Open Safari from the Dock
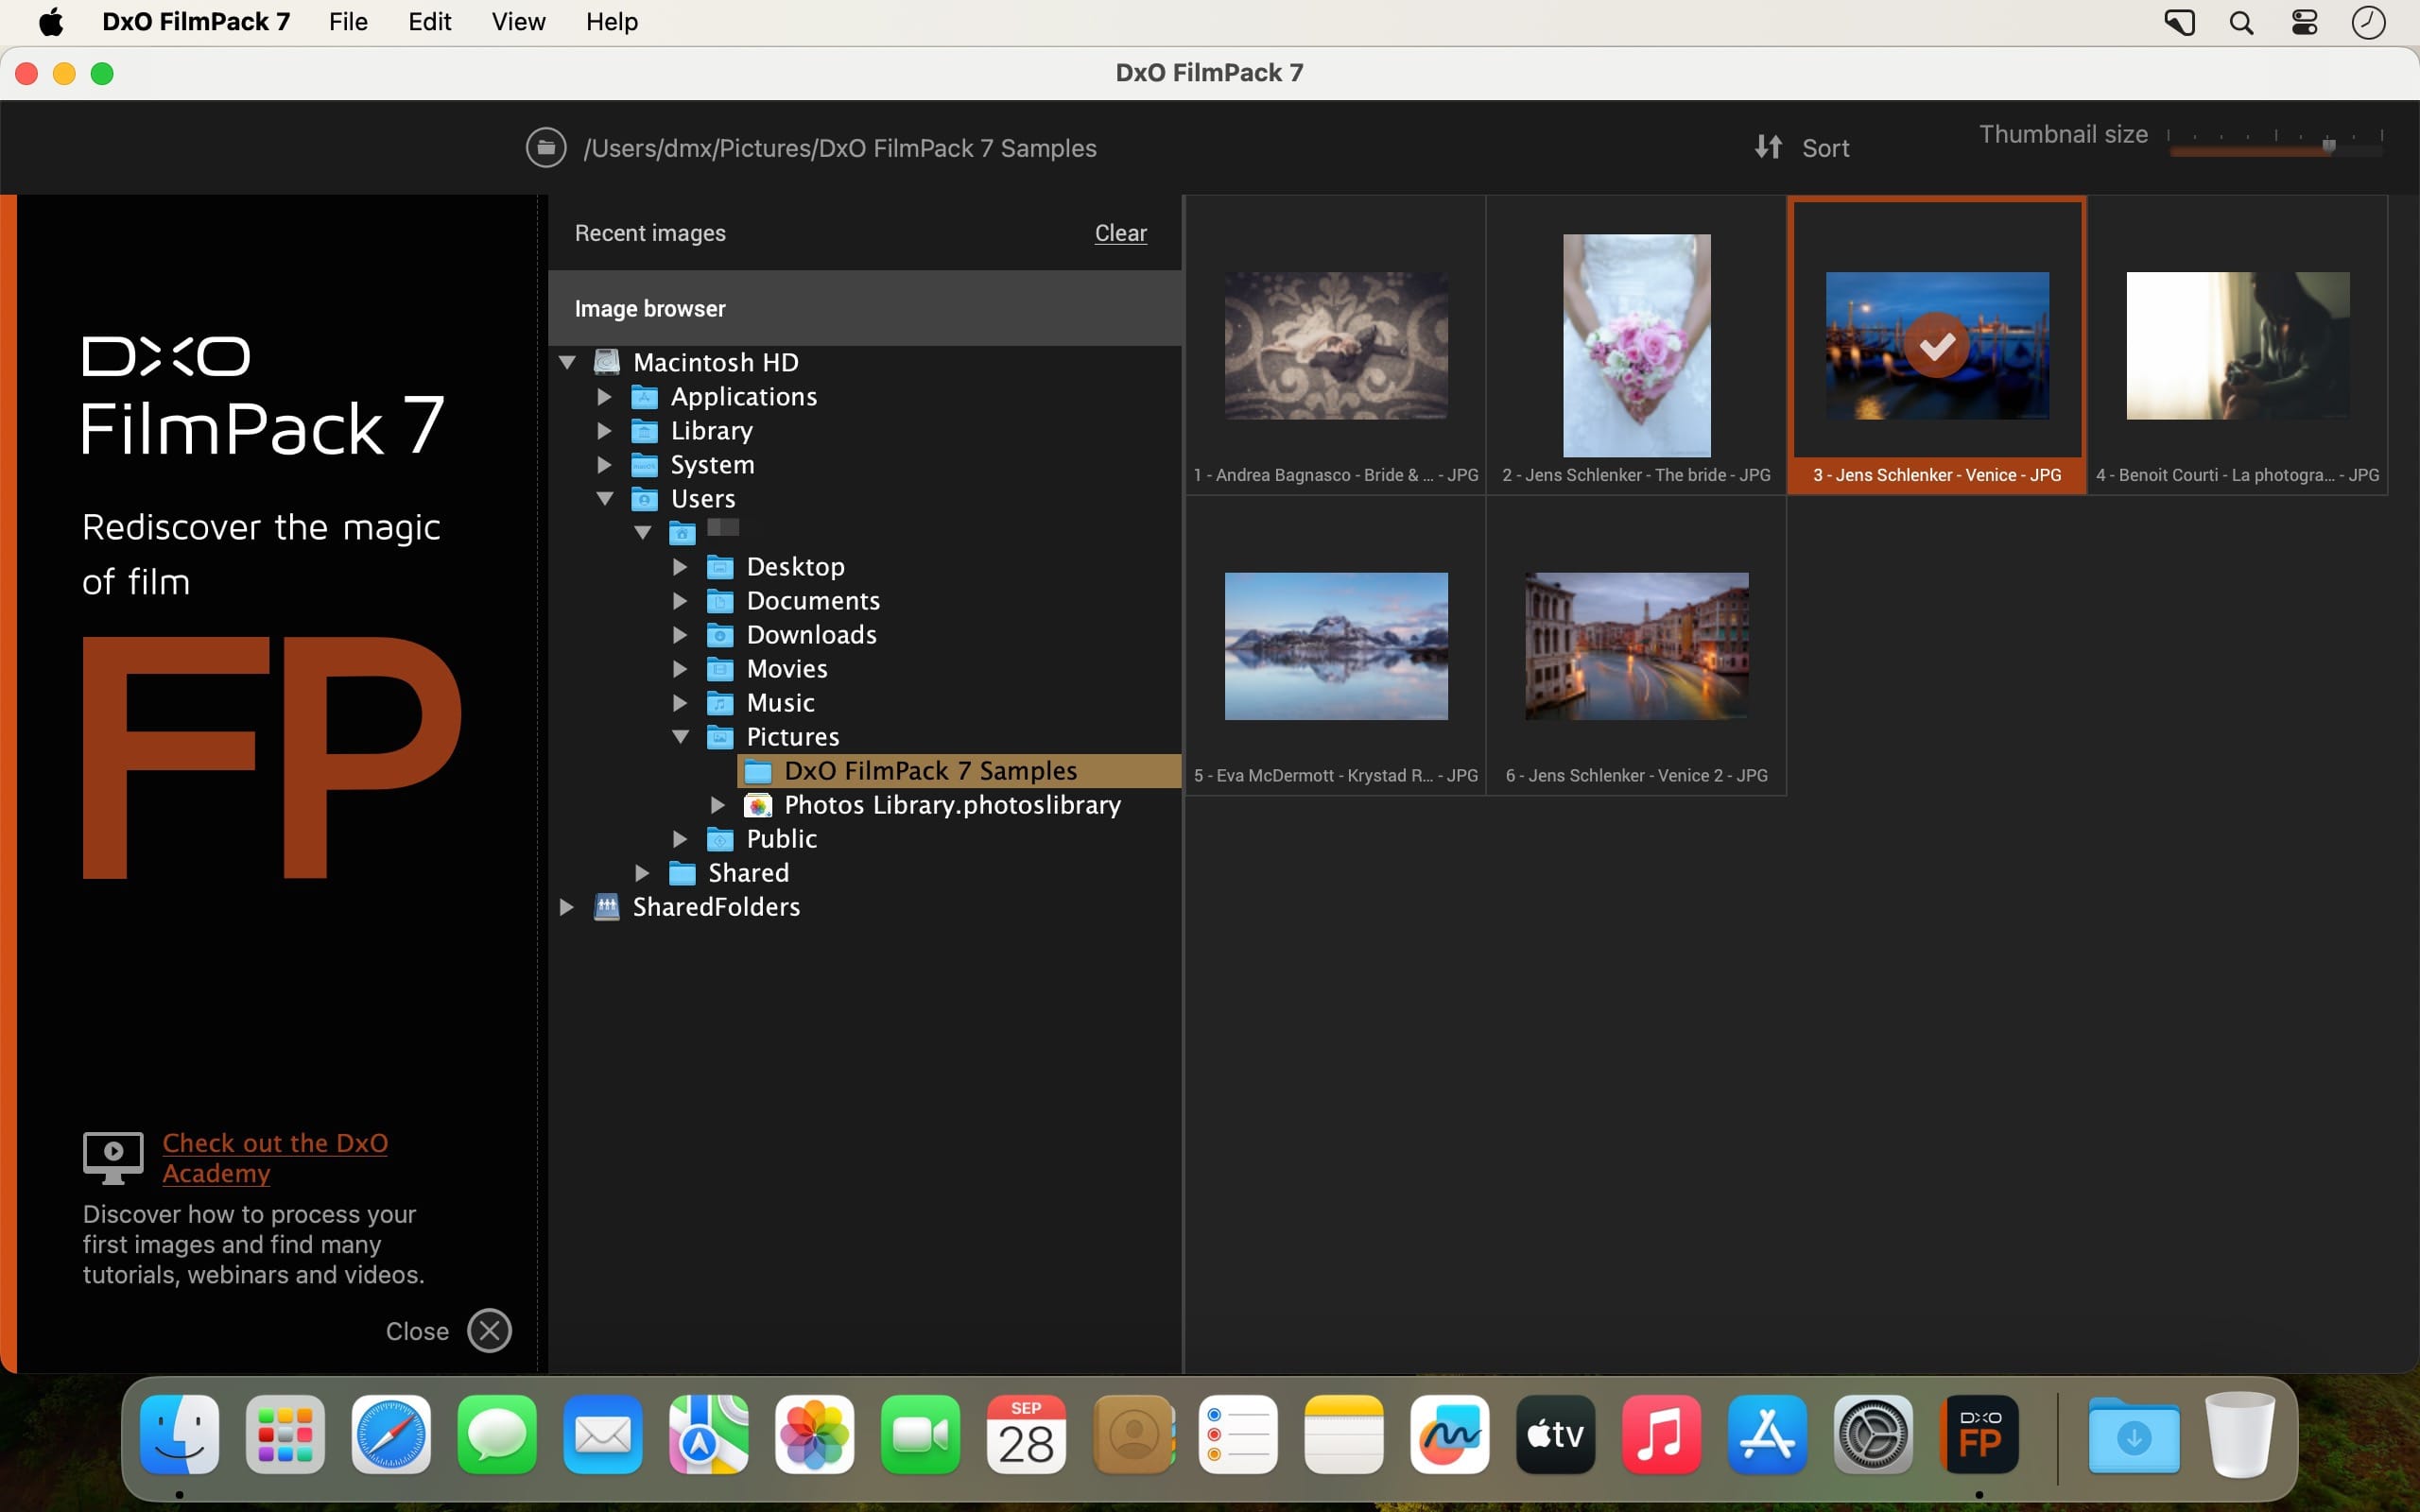Viewport: 2420px width, 1512px height. point(391,1435)
